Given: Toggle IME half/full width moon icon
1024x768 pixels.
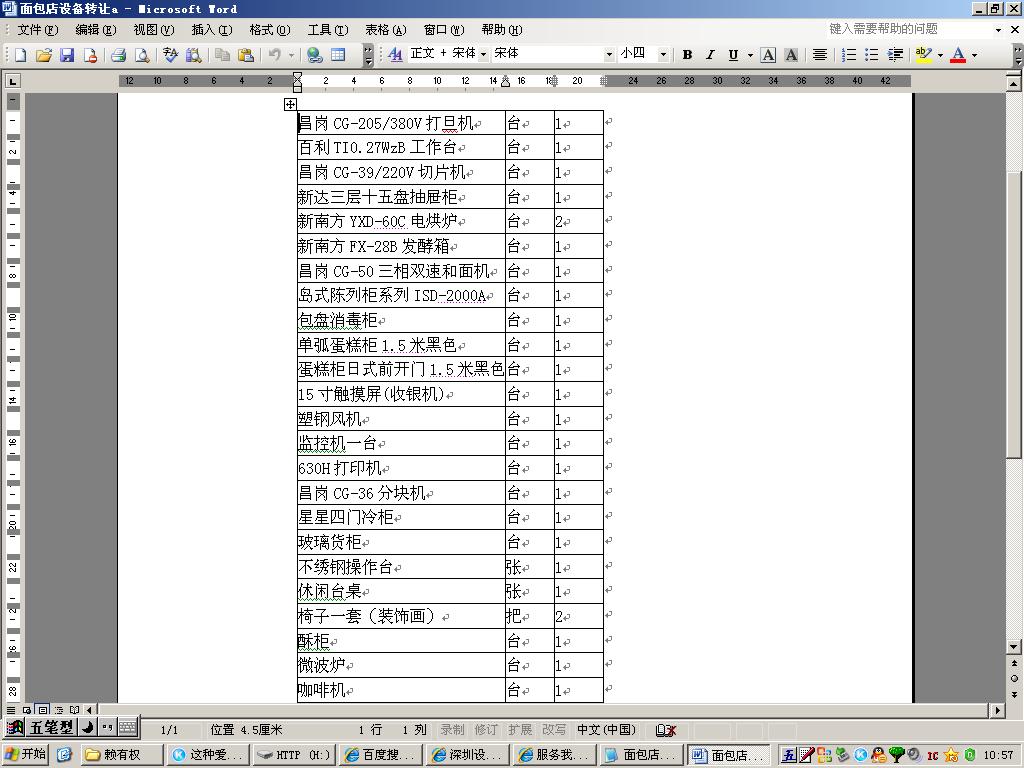Looking at the screenshot, I should tap(88, 727).
